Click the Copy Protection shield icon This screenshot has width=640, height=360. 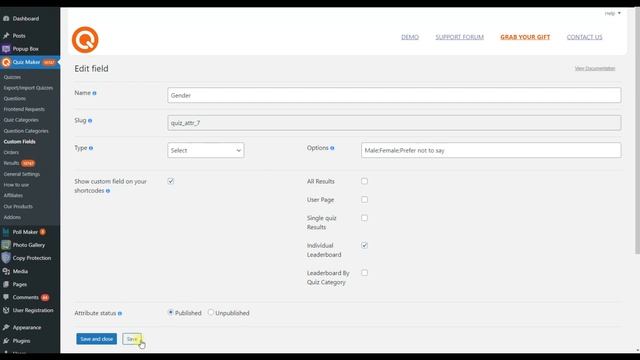pyautogui.click(x=6, y=258)
